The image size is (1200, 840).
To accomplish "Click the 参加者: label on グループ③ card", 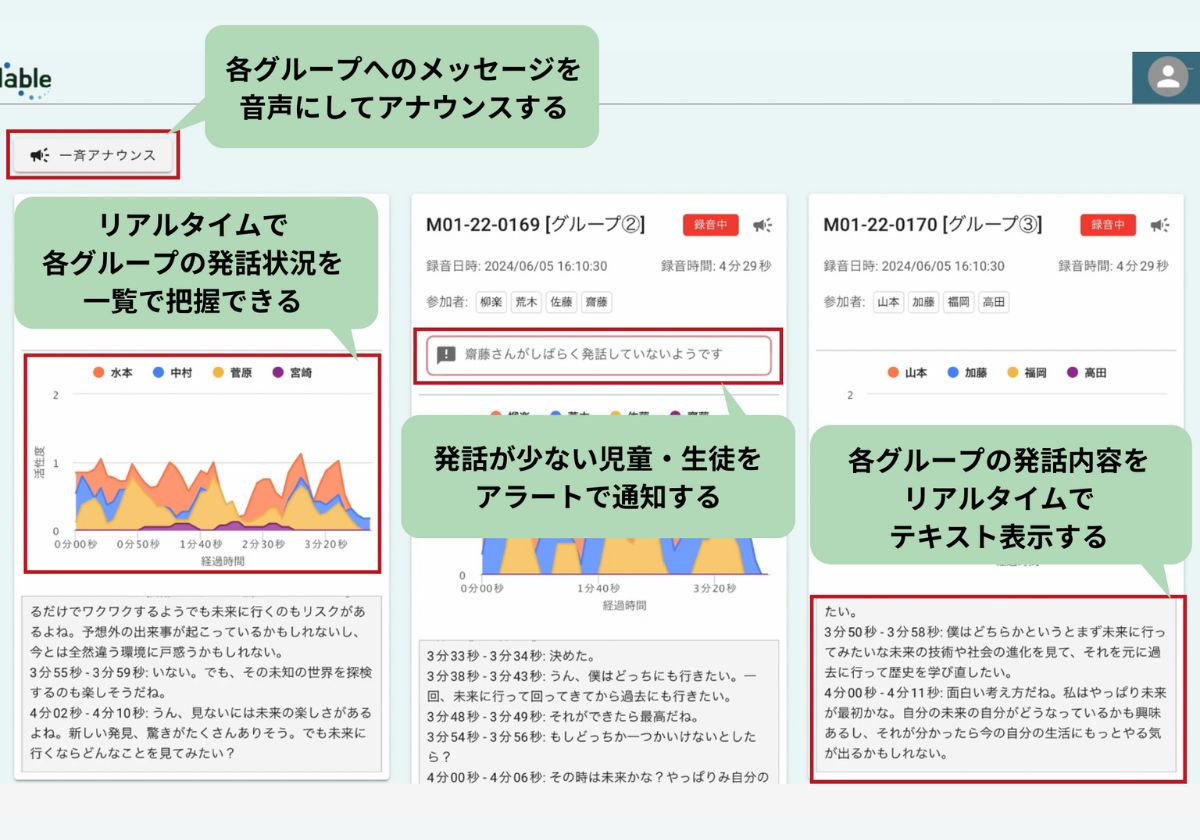I will click(x=845, y=302).
